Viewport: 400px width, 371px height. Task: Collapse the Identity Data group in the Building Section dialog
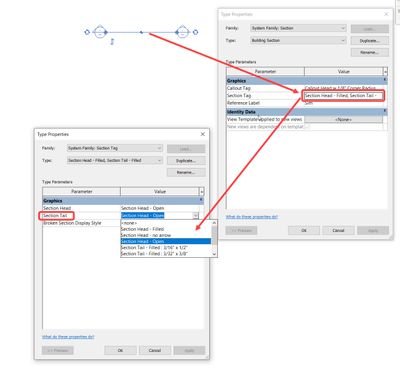click(x=385, y=110)
